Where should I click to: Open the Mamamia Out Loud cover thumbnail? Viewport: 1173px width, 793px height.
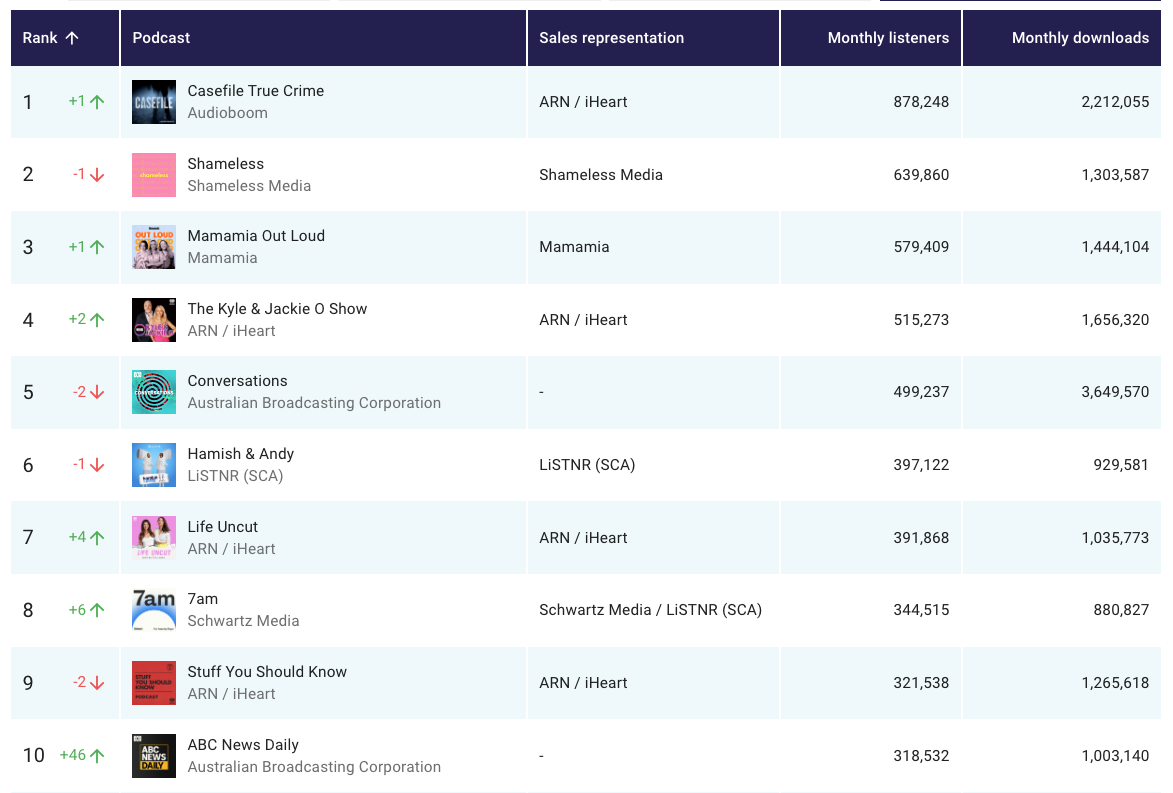point(154,247)
